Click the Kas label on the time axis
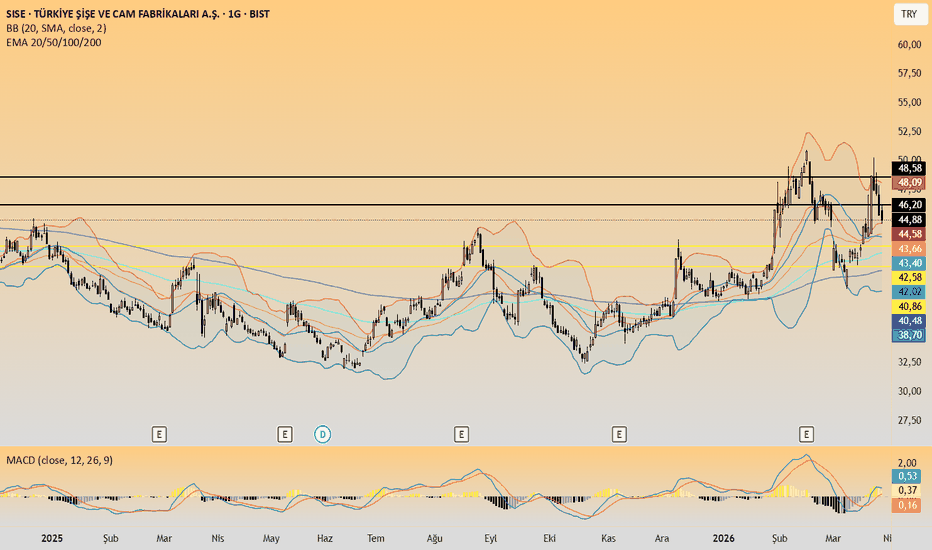This screenshot has height=550, width=932. [x=608, y=538]
